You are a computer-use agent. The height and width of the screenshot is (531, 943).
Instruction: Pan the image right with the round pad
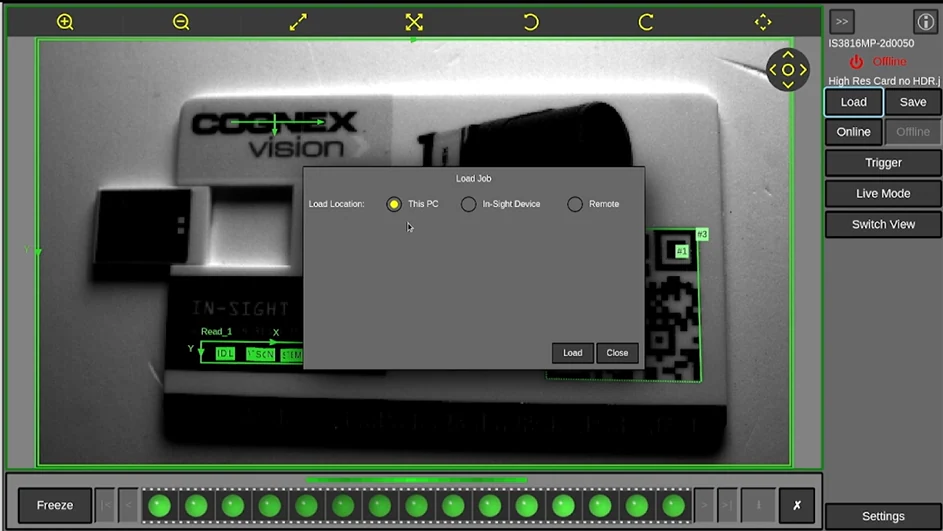[x=802, y=70]
